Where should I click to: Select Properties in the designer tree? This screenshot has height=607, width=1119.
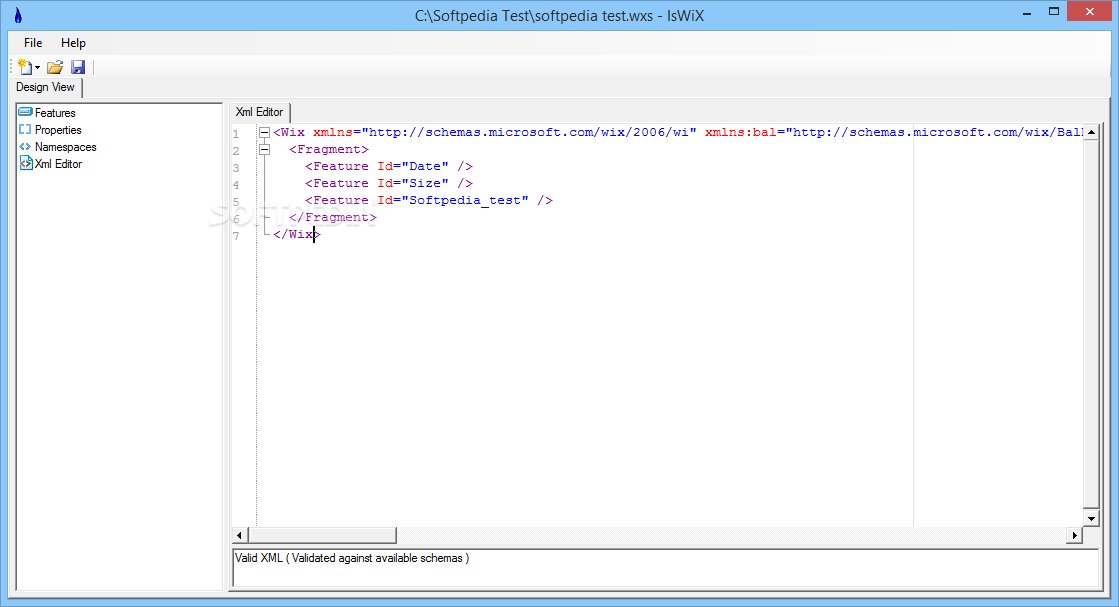point(58,130)
